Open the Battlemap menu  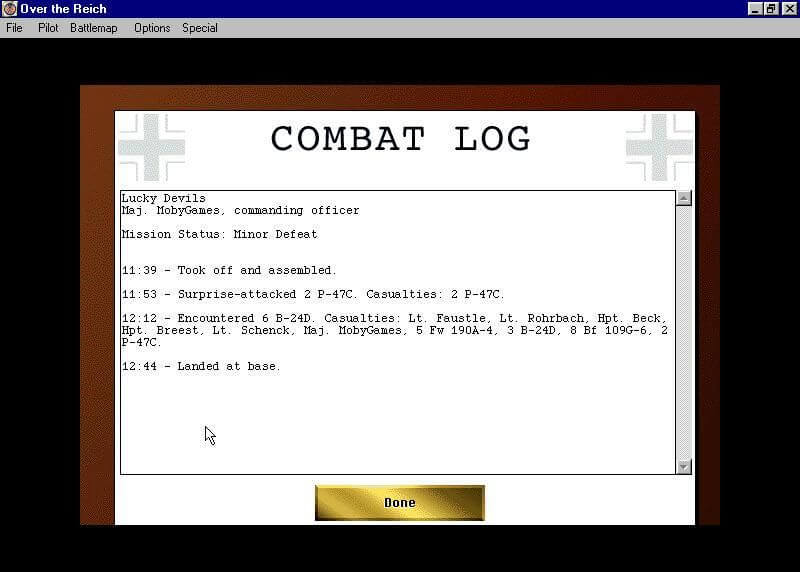[x=93, y=28]
